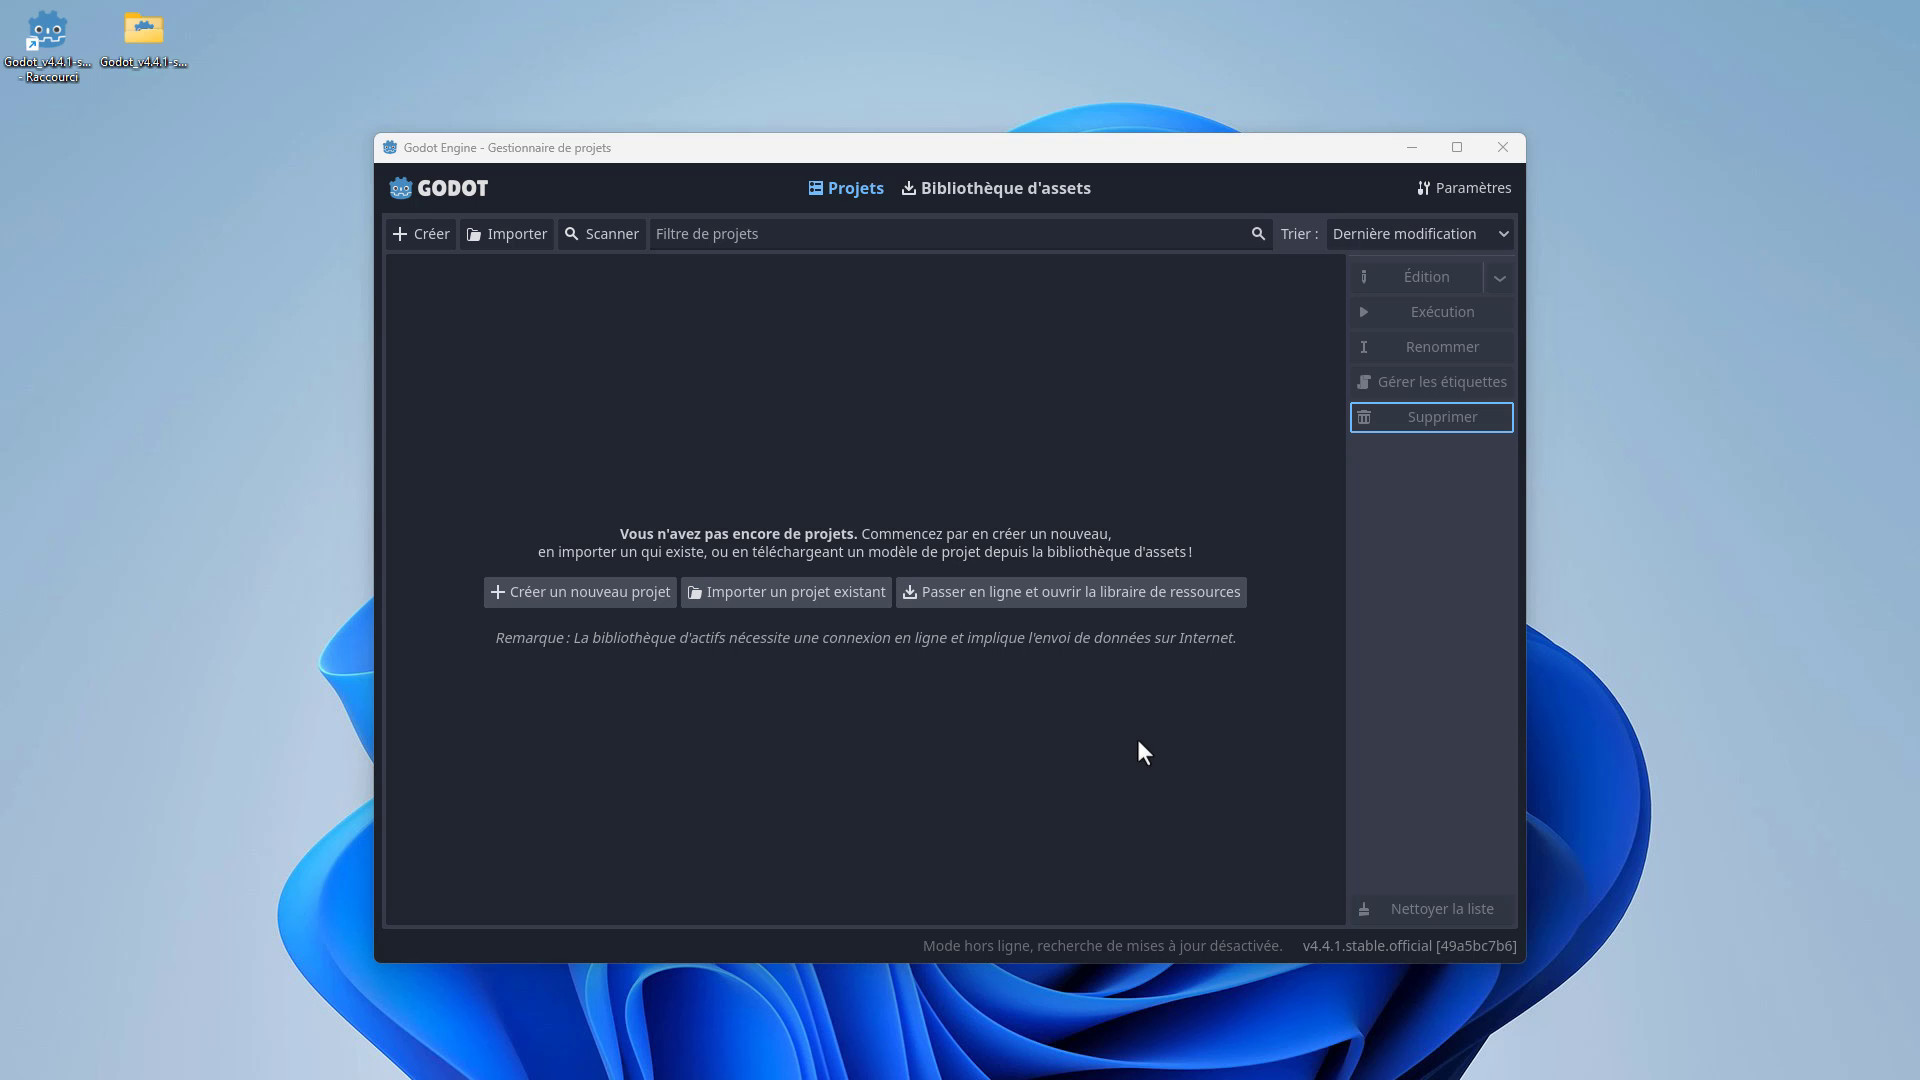Switch to the Bibliothèque d'assets tab
The height and width of the screenshot is (1080, 1920).
[x=996, y=188]
